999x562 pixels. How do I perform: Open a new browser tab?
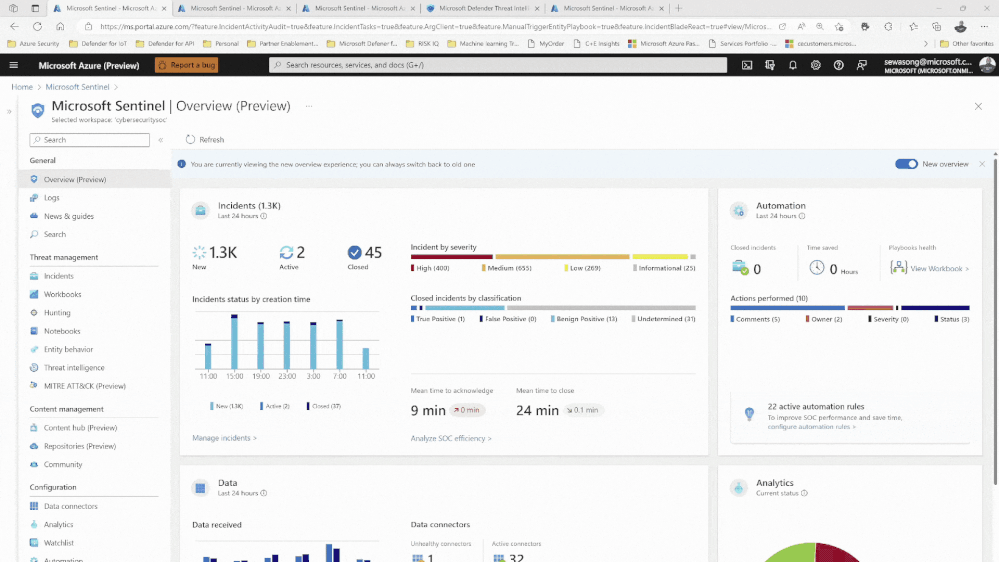coord(679,8)
